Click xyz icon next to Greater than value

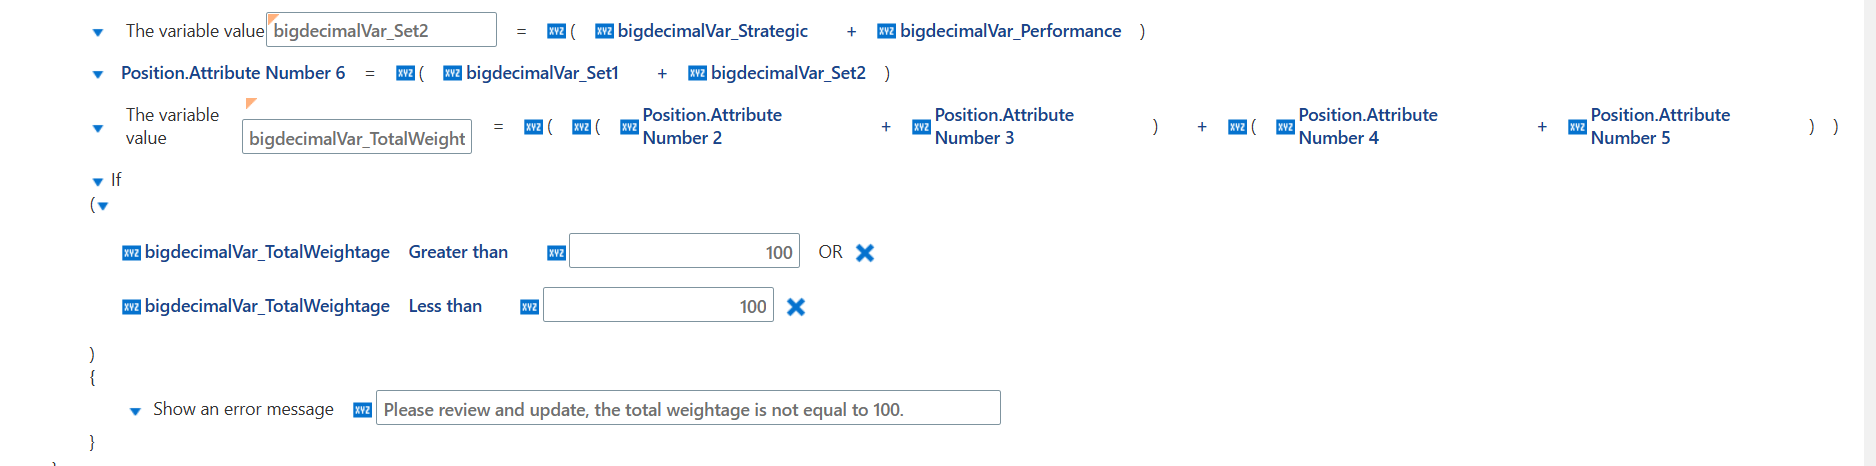tap(557, 253)
